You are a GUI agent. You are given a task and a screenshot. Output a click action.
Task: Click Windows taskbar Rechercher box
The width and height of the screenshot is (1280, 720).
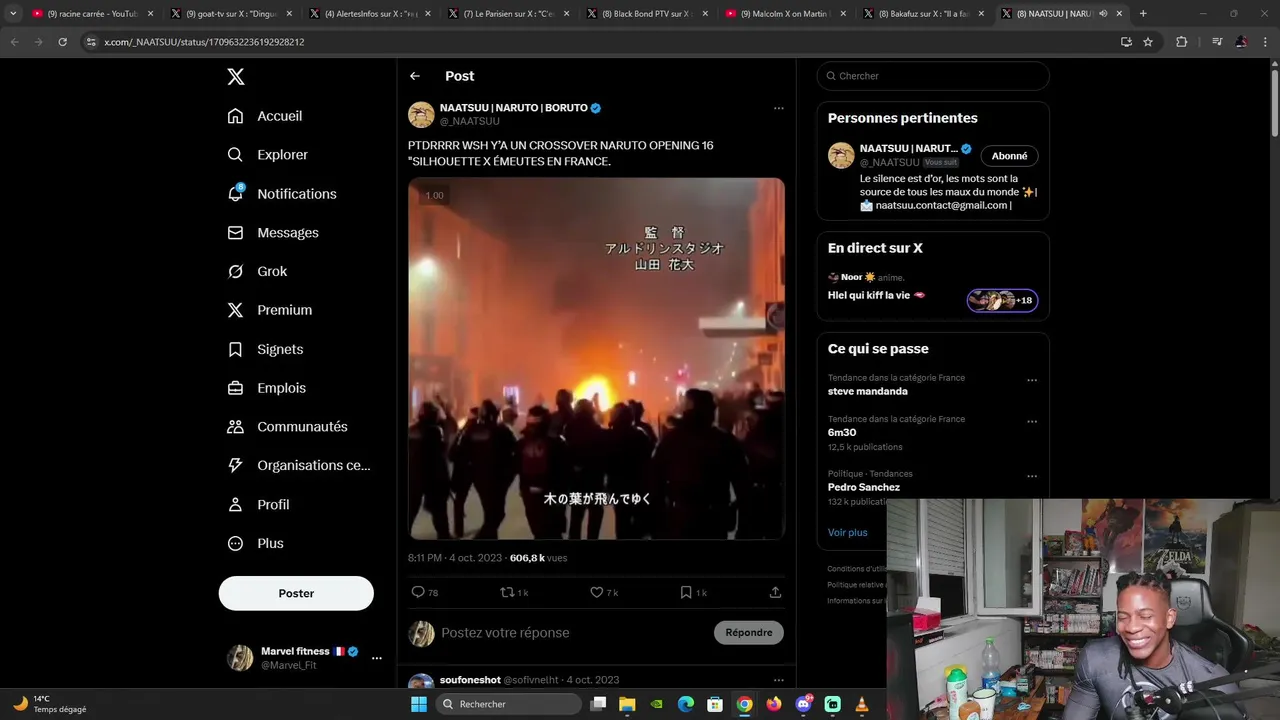[508, 704]
